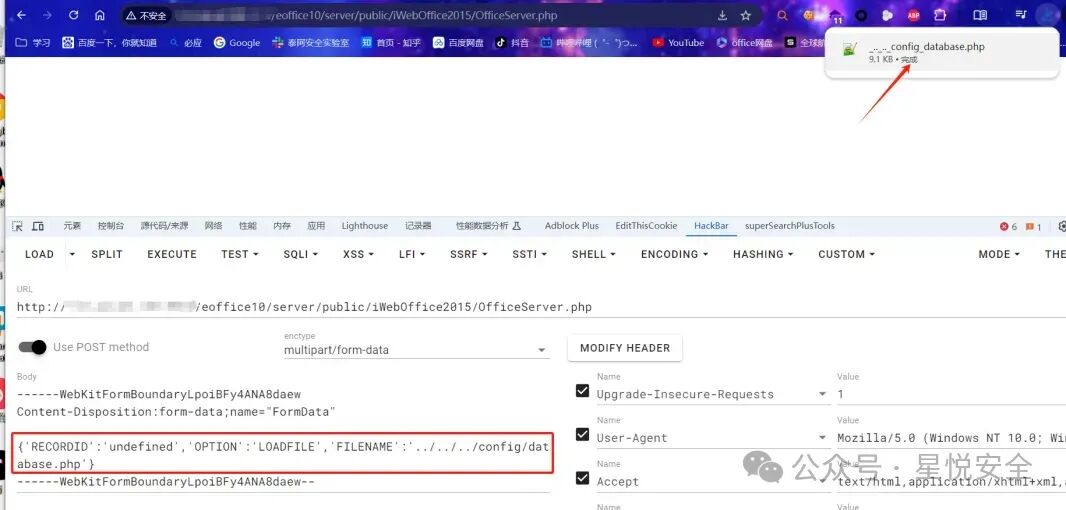Click the magnifier search extension icon

(x=783, y=15)
